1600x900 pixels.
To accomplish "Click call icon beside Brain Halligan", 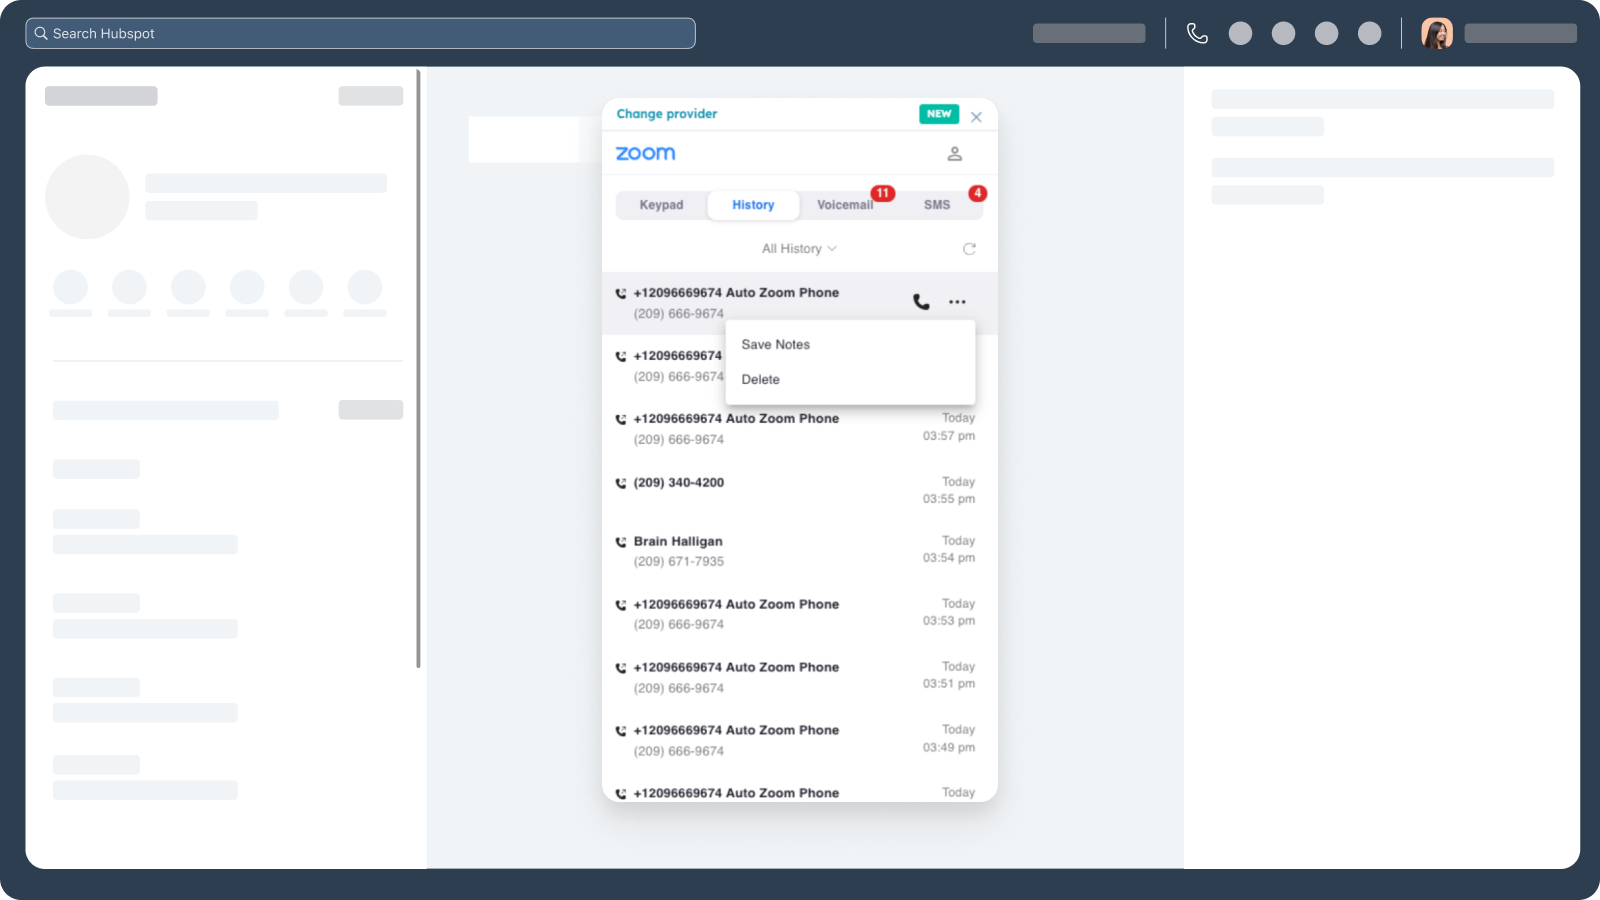I will click(x=621, y=542).
